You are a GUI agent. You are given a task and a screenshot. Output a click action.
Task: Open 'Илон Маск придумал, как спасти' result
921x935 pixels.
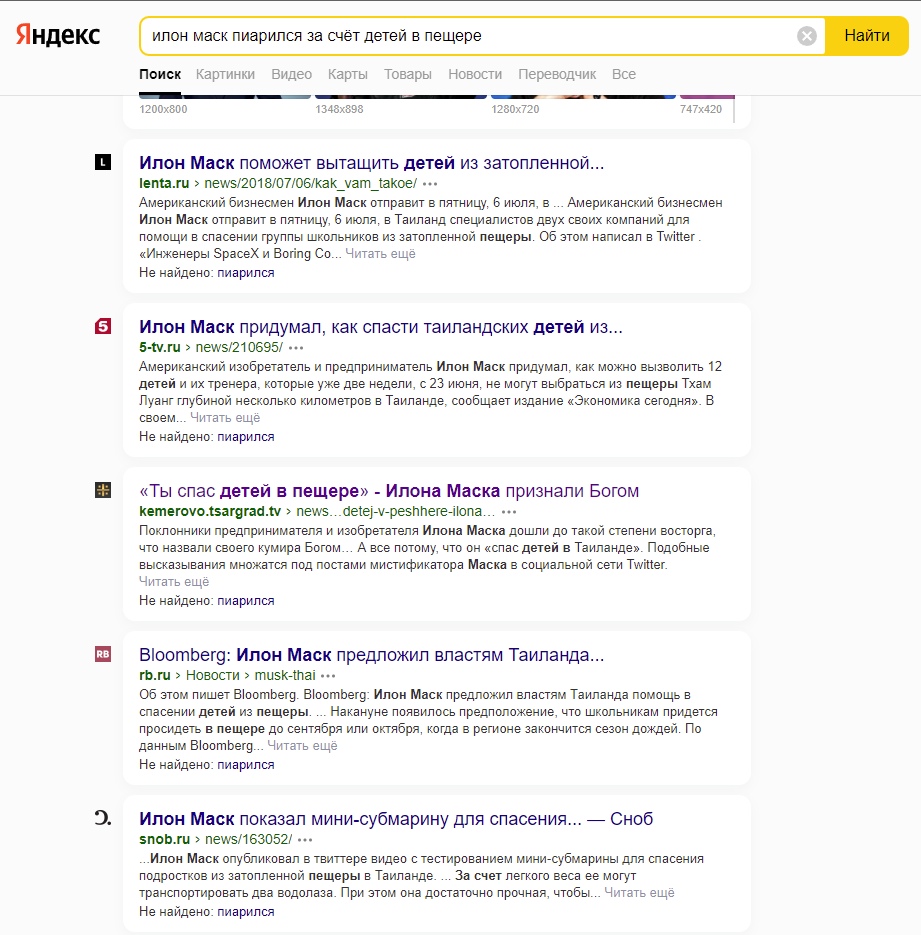tap(380, 327)
